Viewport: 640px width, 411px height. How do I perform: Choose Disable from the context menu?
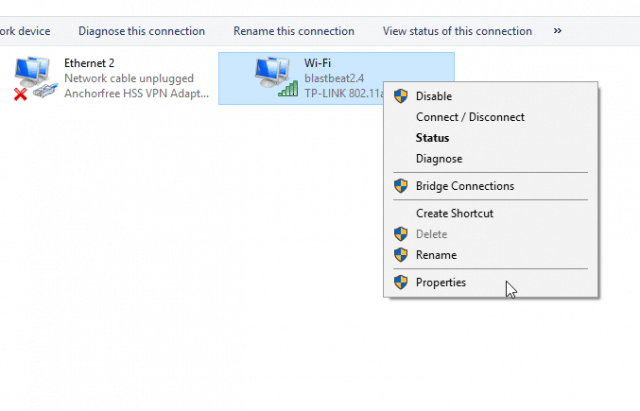(x=434, y=96)
